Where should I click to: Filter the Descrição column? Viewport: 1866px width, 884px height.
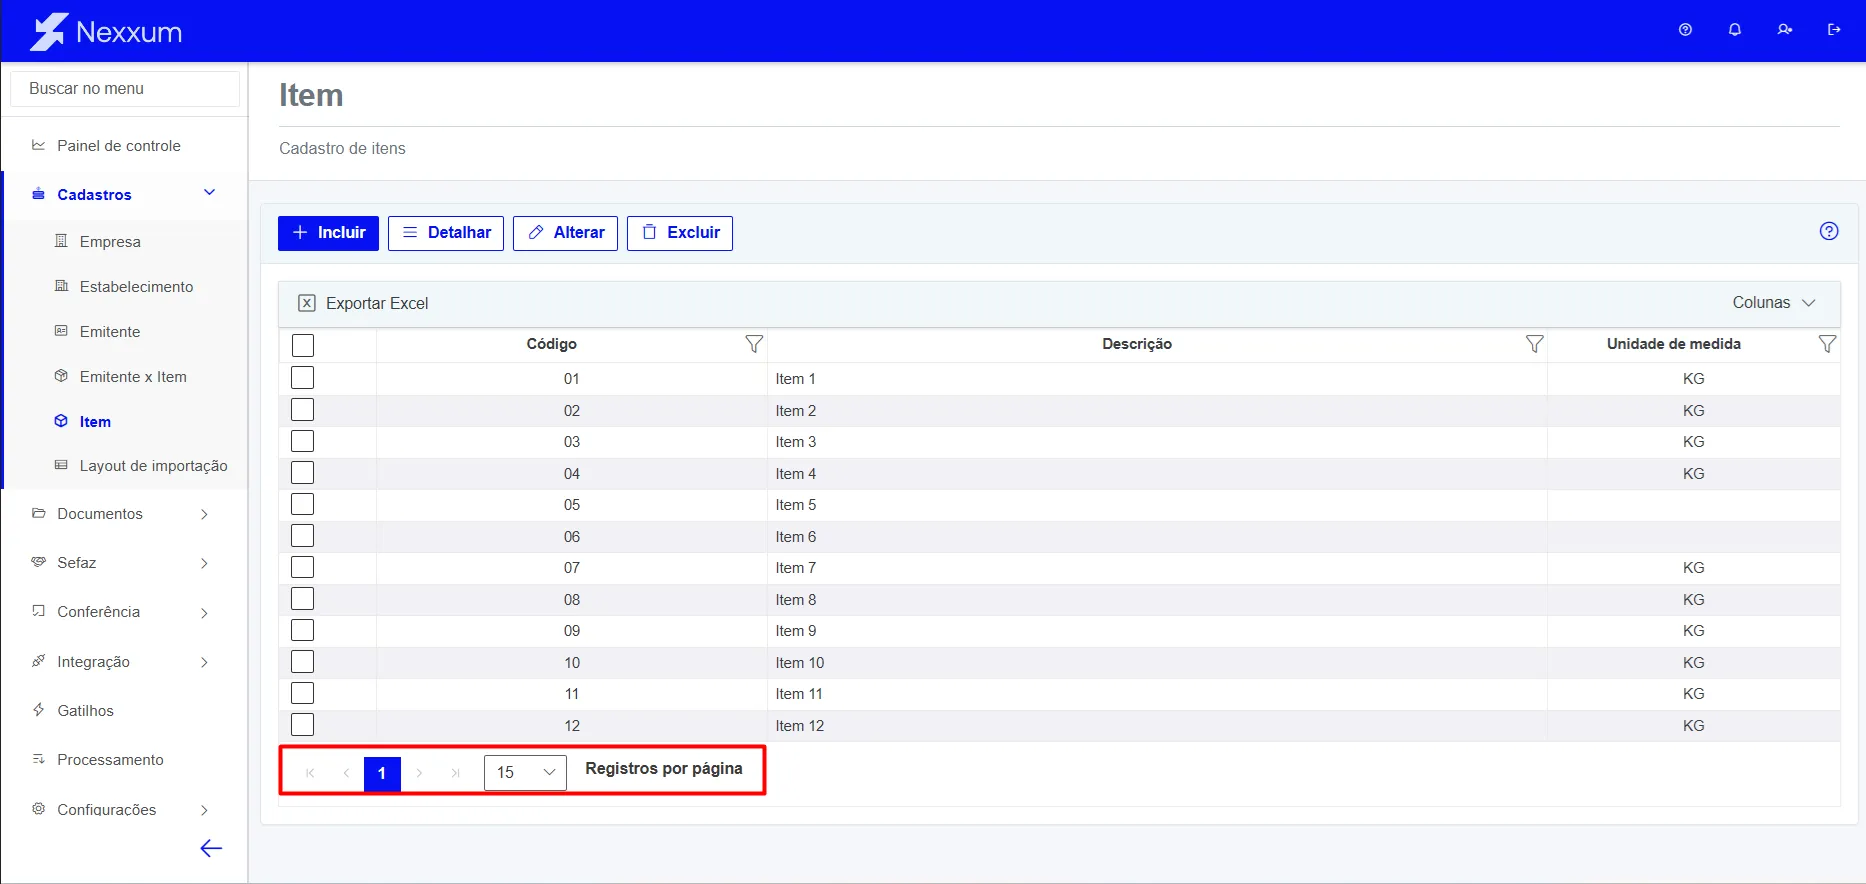(1534, 344)
